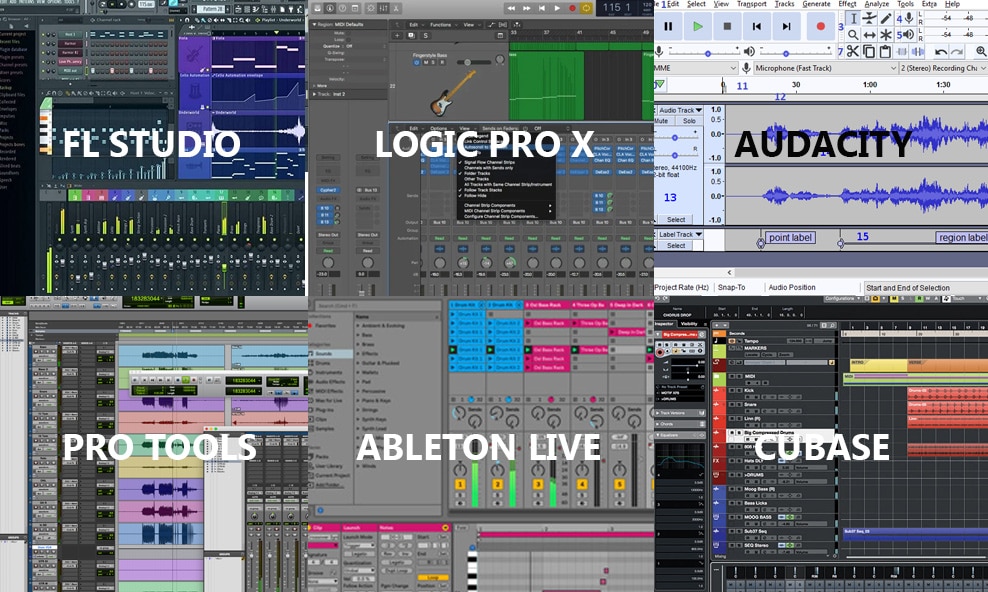Viewport: 988px width, 592px height.
Task: Click Silence Audio icon in Audacity toolbar
Action: pos(918,52)
